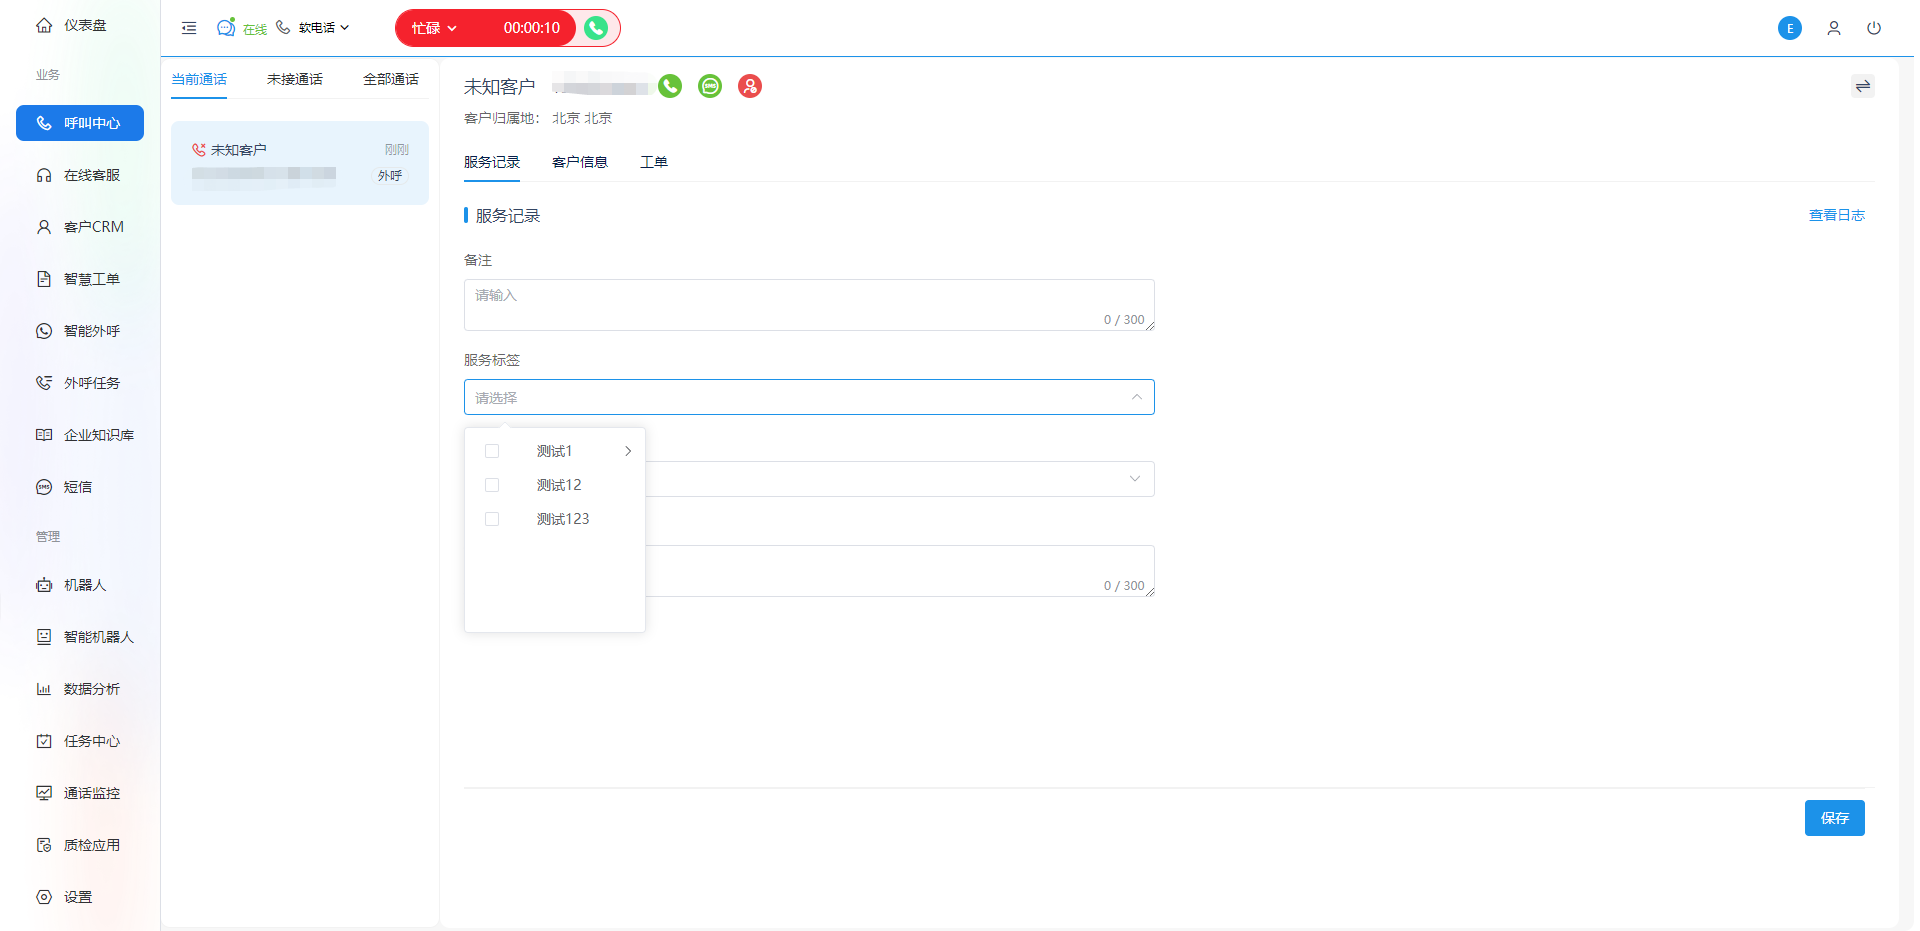Switch to 服务记录 tab
This screenshot has height=931, width=1920.
pyautogui.click(x=492, y=162)
